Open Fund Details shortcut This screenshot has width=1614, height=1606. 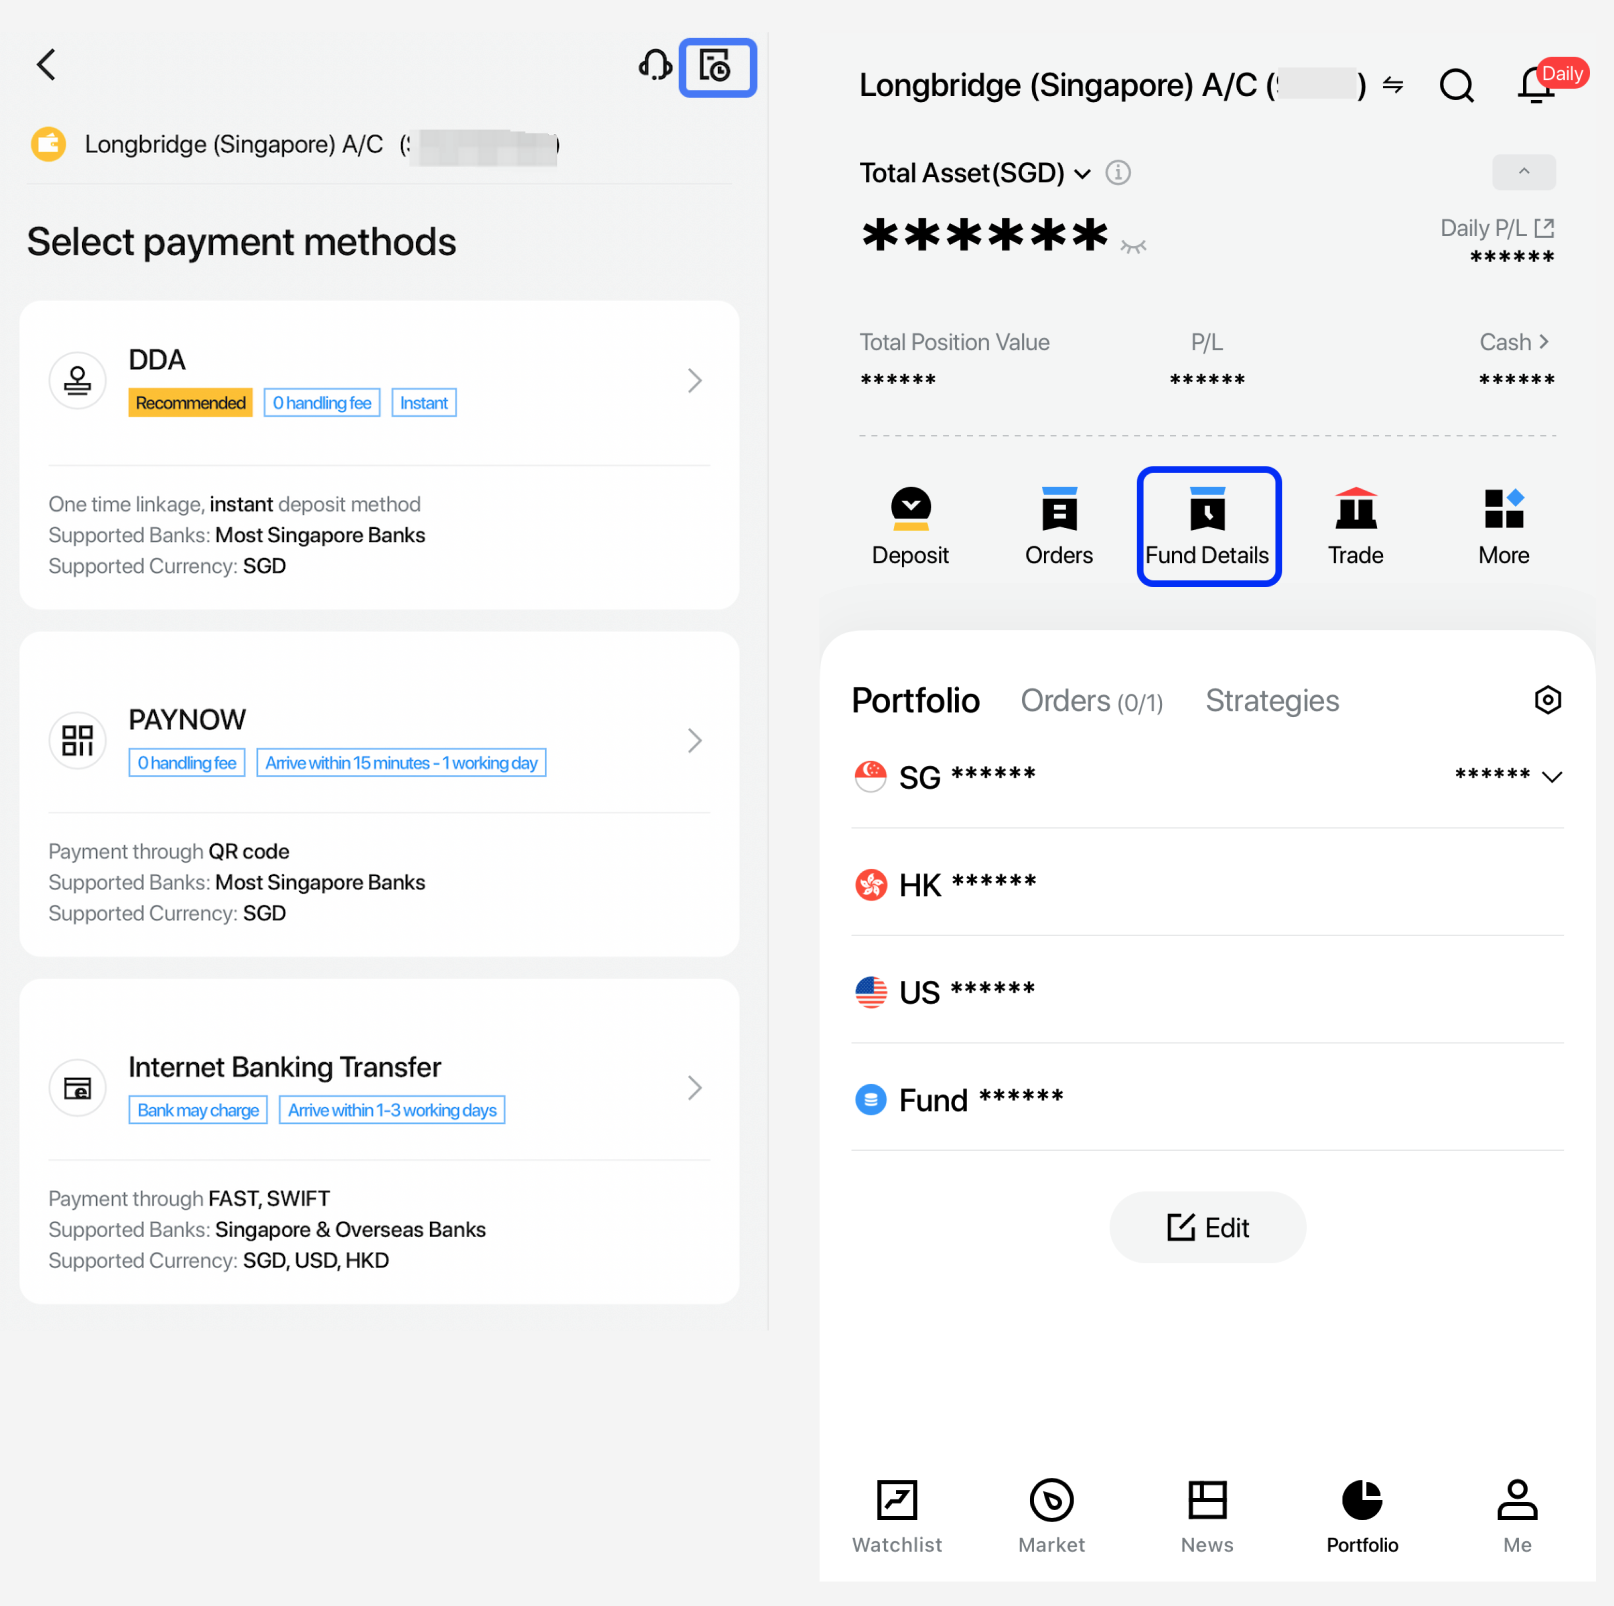click(x=1208, y=527)
